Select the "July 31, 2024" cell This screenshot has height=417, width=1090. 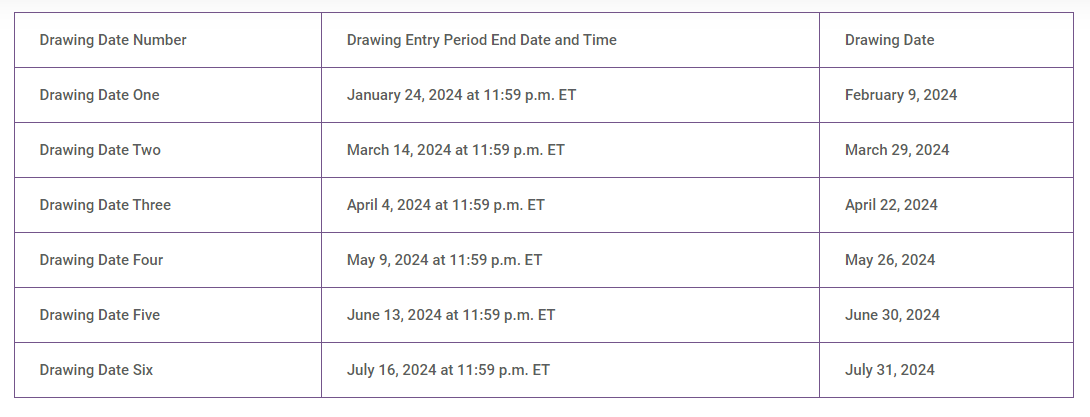coord(889,370)
